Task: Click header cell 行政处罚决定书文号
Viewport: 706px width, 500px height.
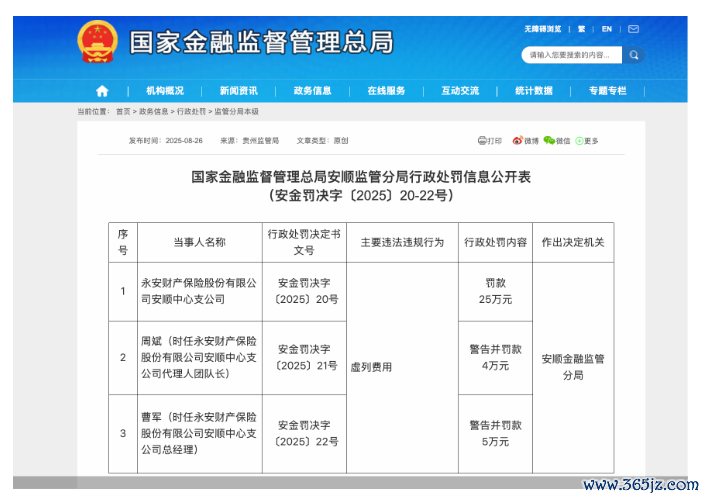Action: point(304,242)
